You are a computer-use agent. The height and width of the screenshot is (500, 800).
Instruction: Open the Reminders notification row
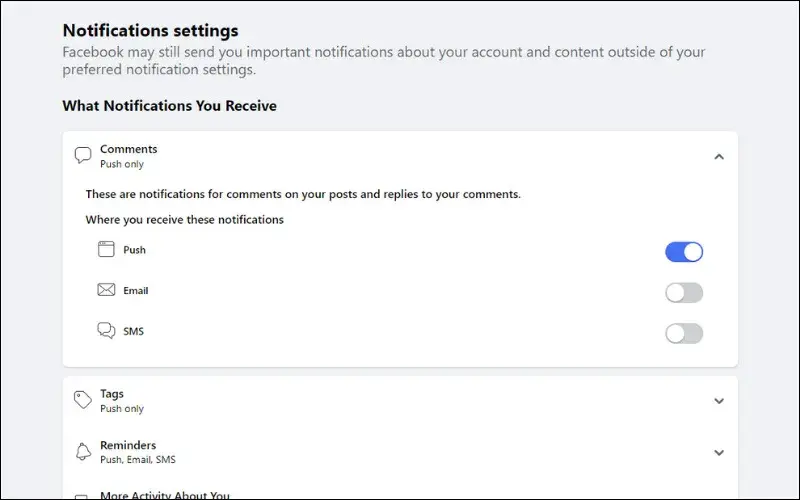pos(400,452)
